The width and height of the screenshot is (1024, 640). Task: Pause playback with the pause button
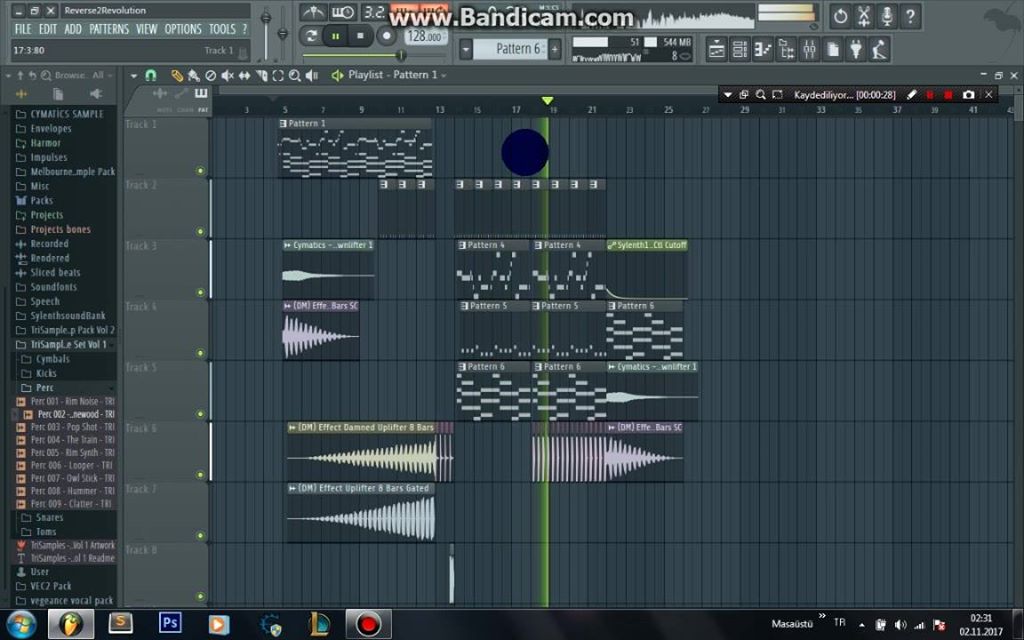click(x=336, y=36)
